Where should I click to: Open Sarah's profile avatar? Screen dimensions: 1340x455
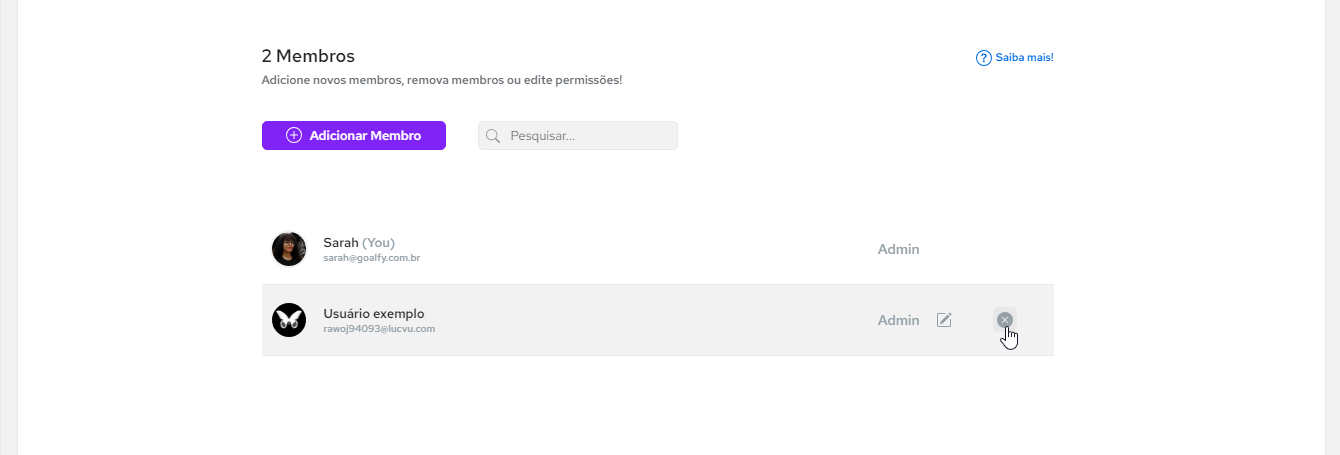click(289, 249)
